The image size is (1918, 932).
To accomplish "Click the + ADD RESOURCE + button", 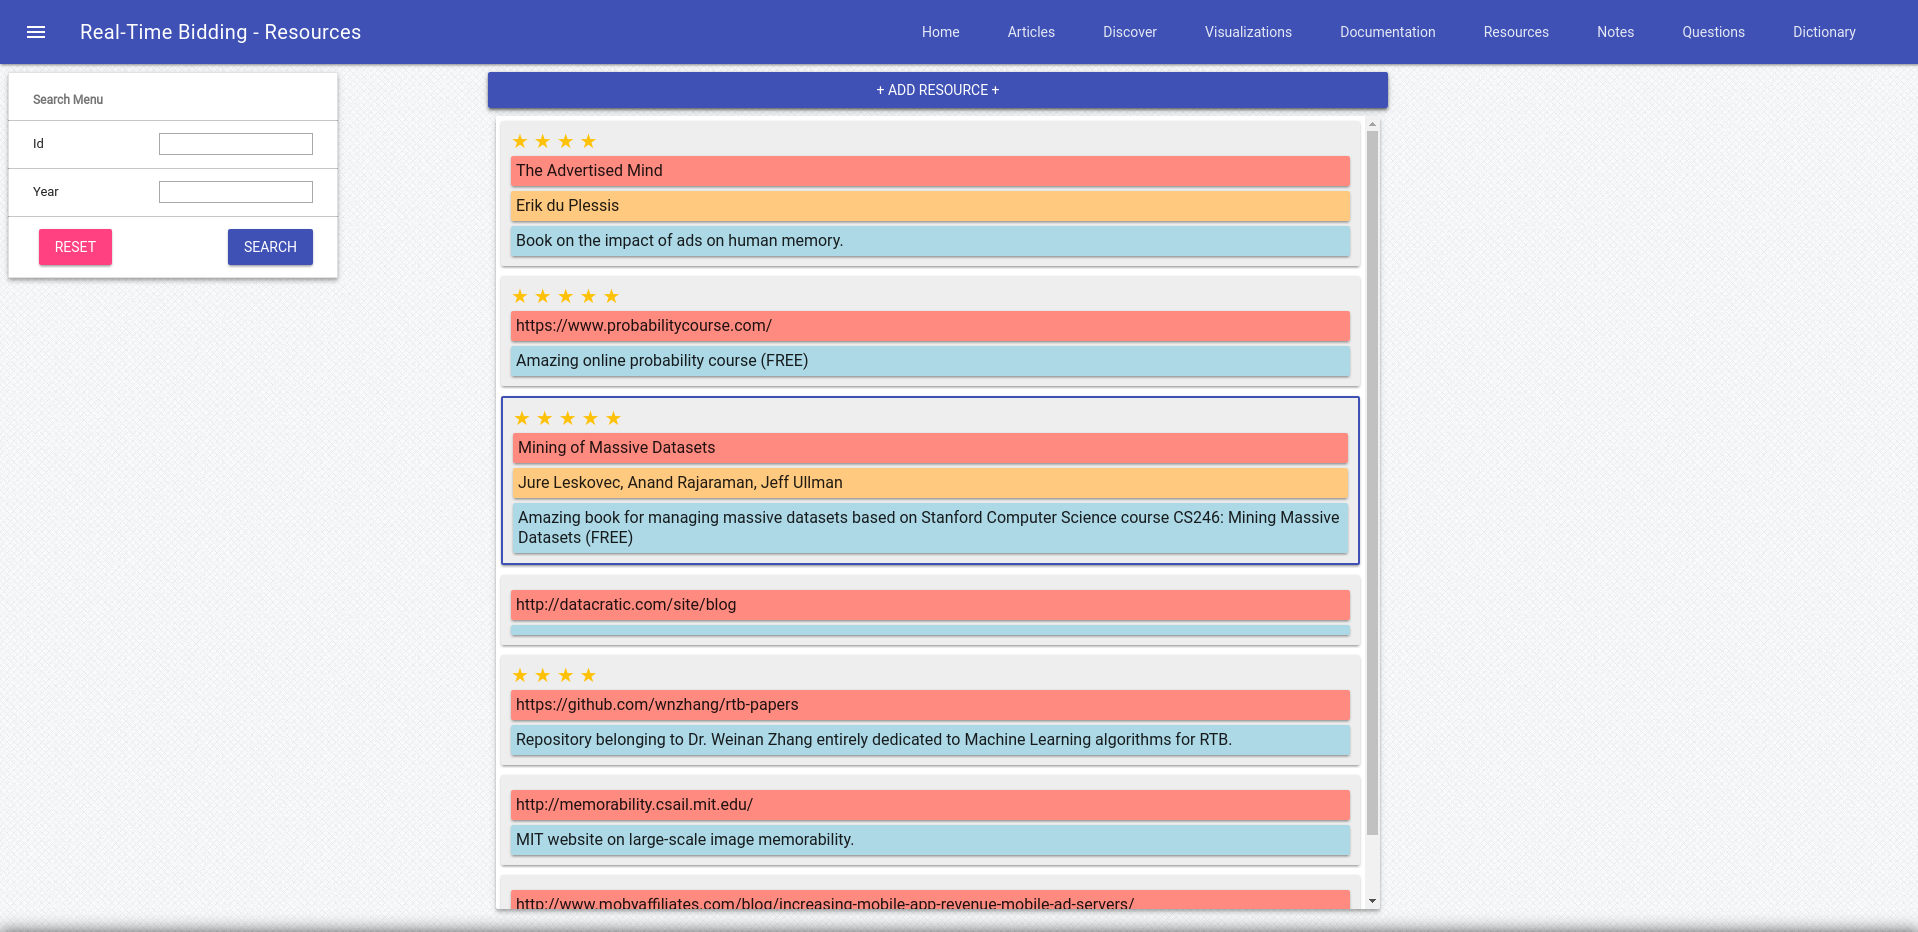I will (938, 90).
